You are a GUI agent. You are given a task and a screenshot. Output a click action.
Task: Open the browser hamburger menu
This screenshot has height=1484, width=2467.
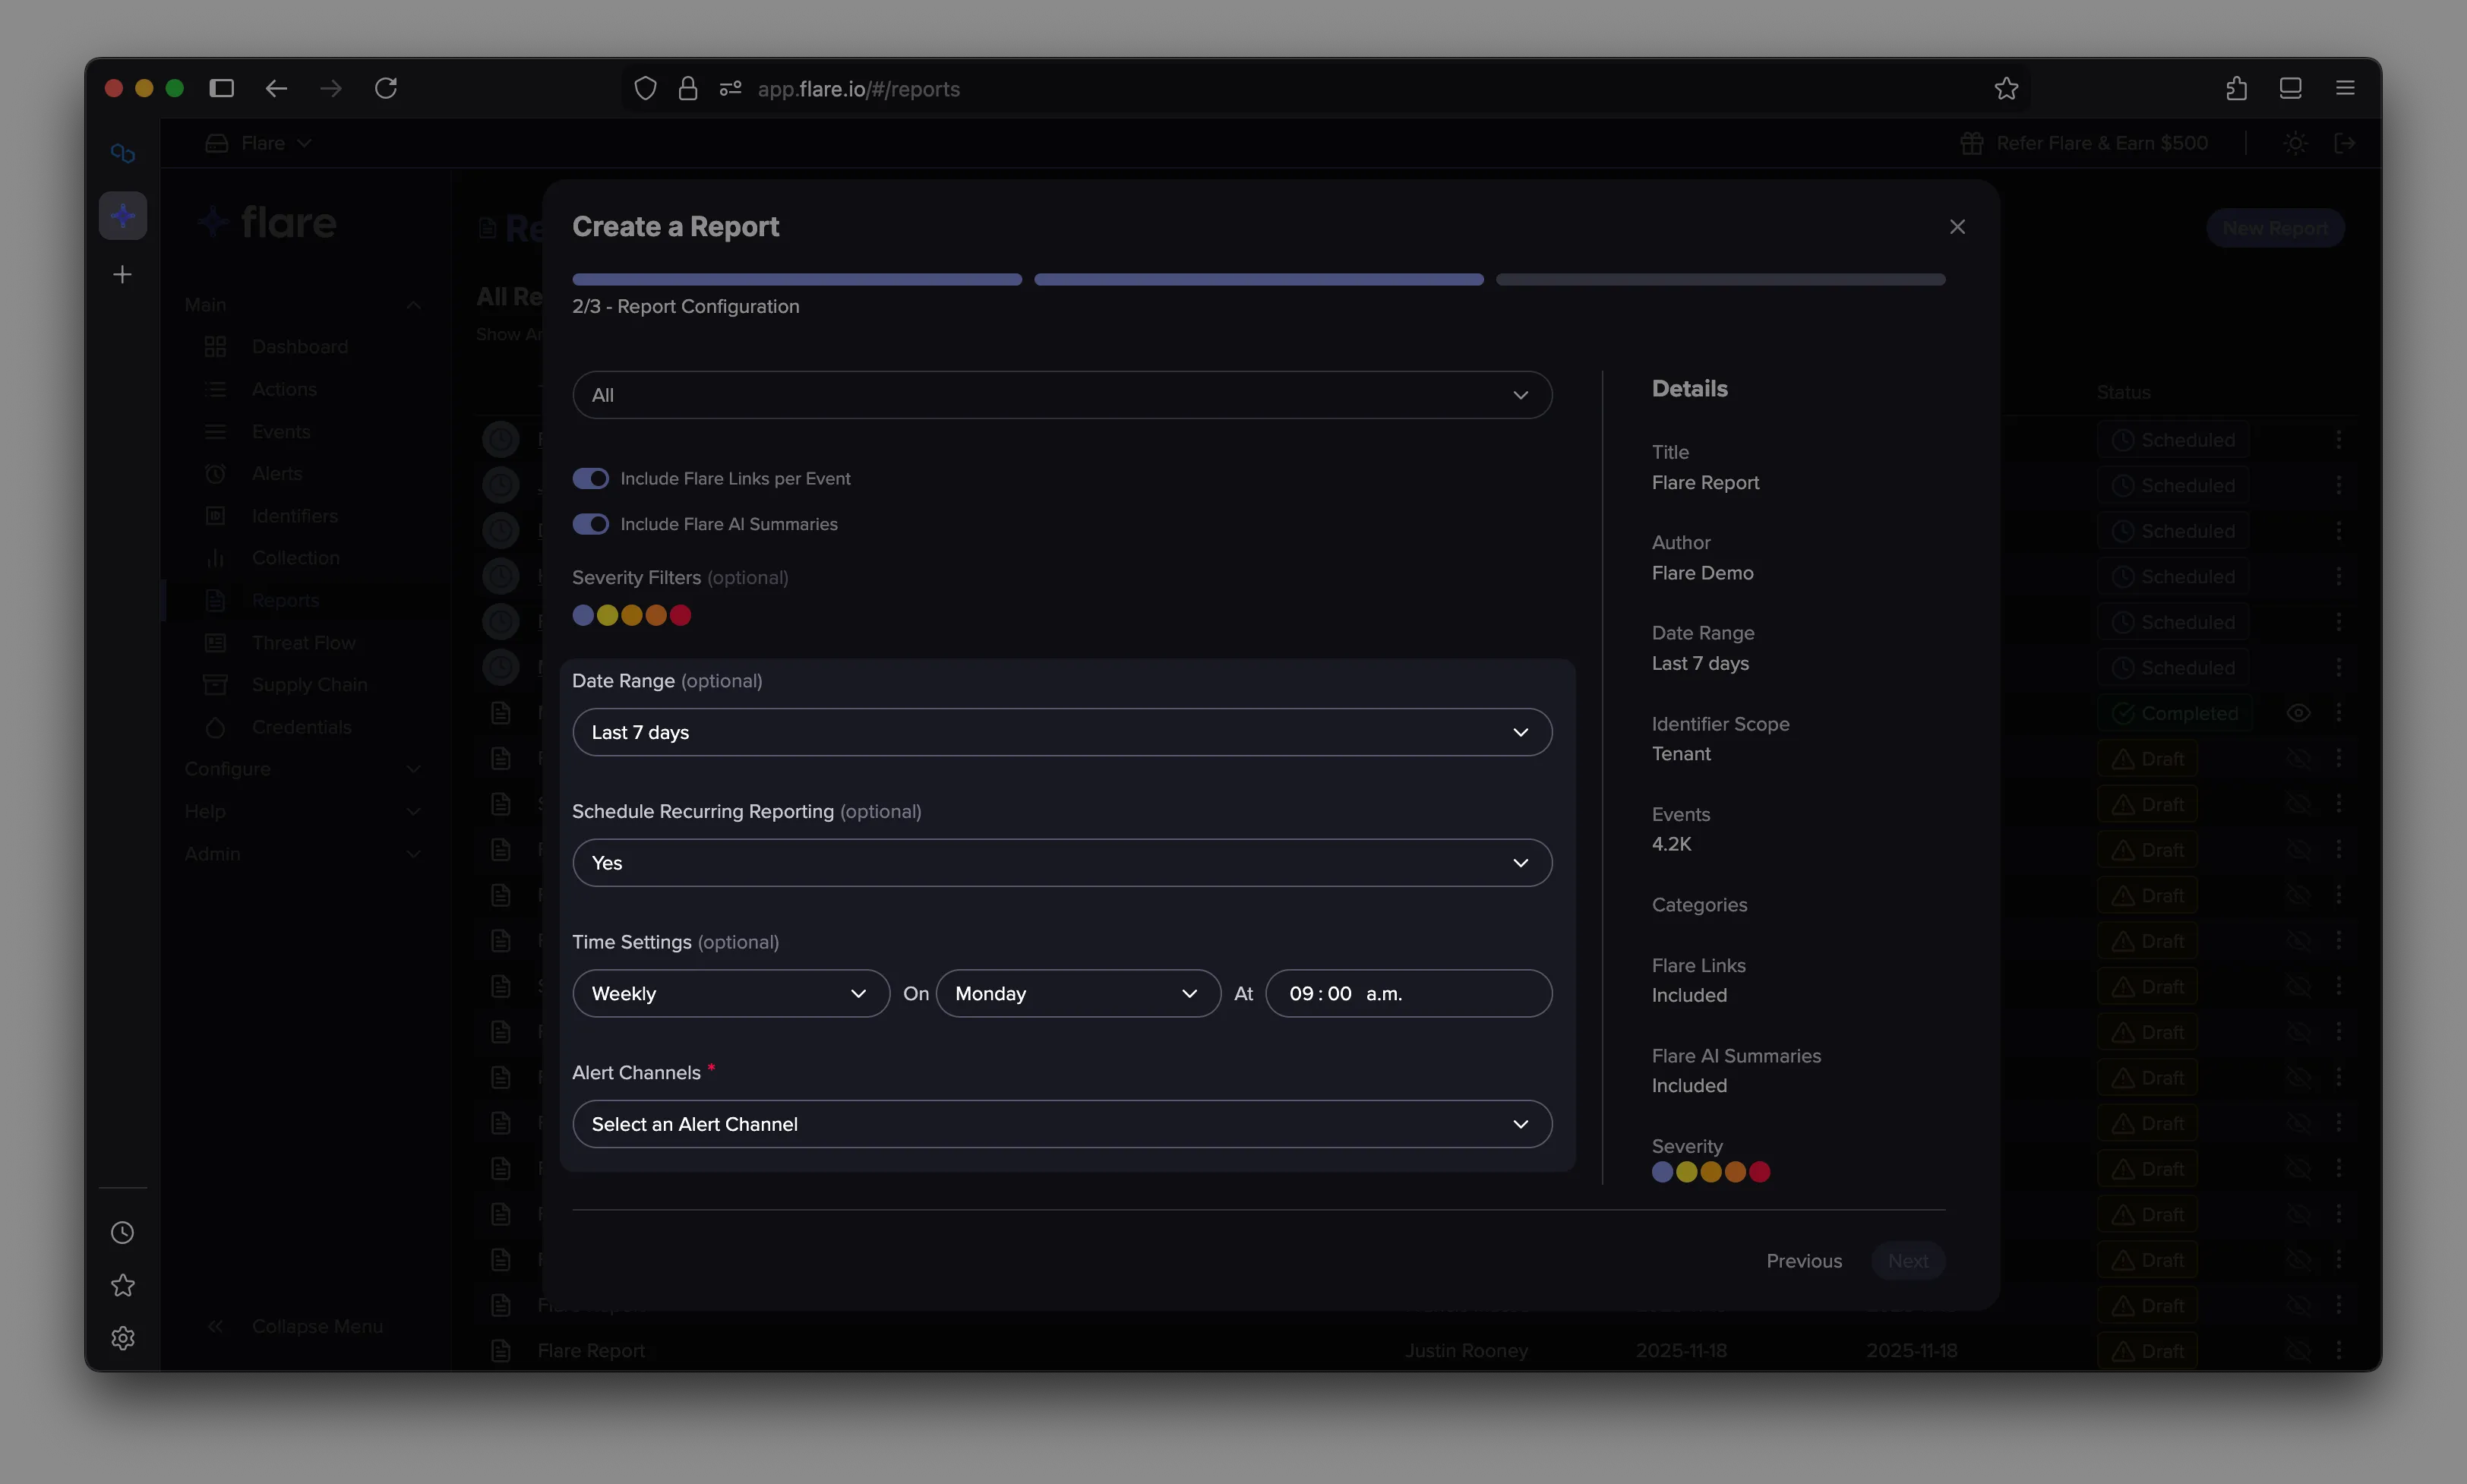pyautogui.click(x=2344, y=89)
